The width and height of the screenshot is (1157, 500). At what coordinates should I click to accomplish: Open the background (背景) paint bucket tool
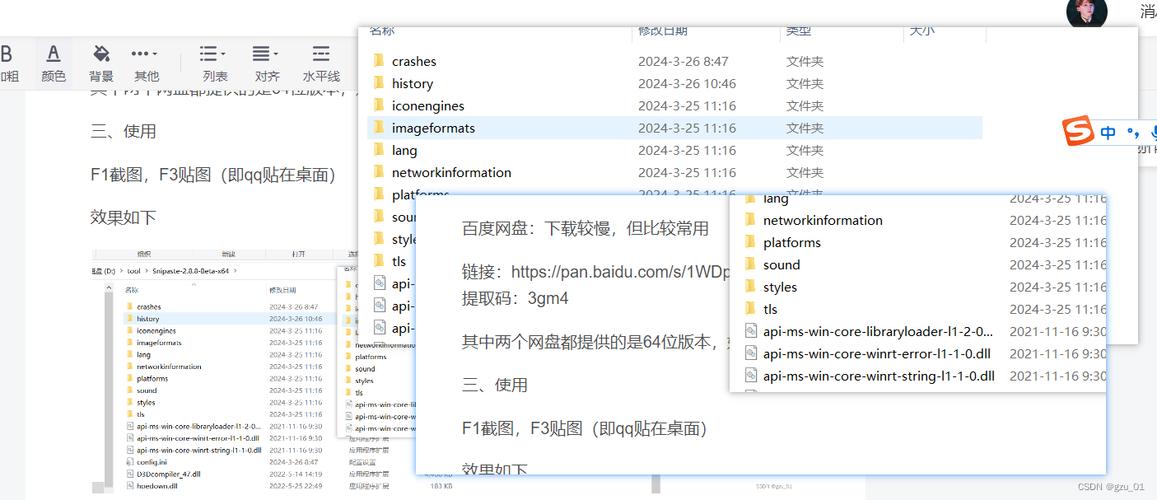point(101,63)
